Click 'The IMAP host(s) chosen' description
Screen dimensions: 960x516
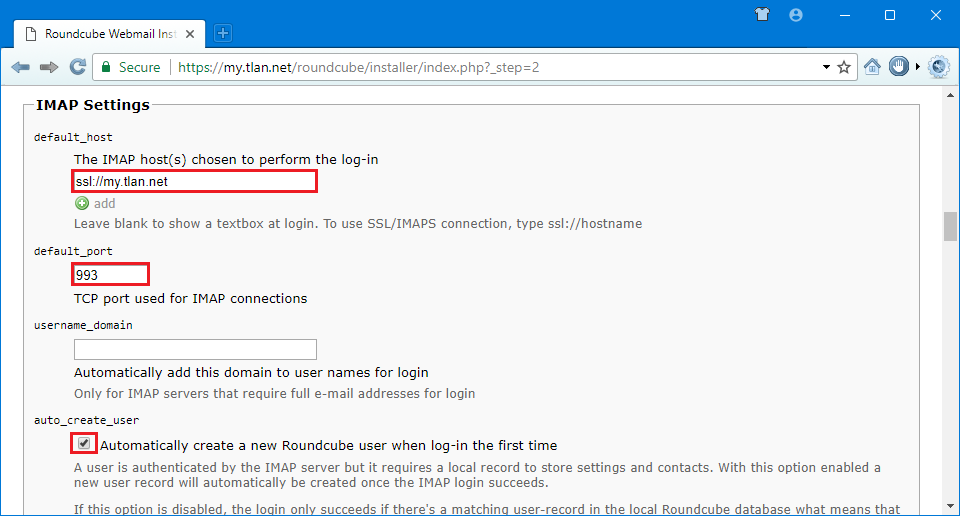[226, 160]
